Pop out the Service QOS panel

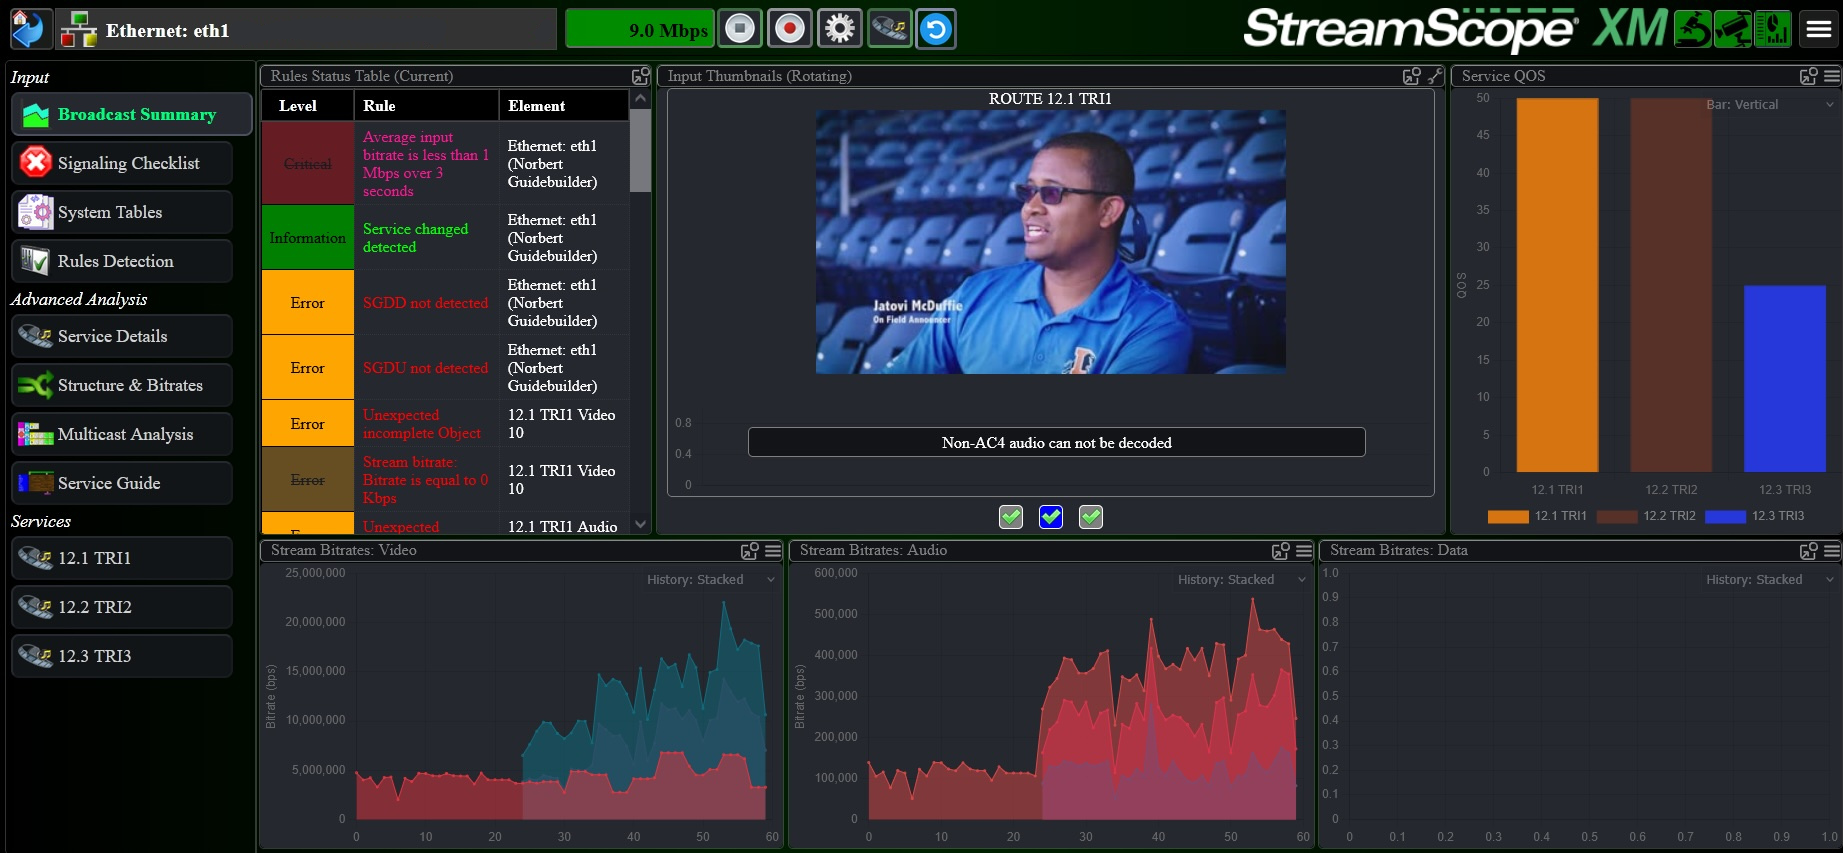[x=1808, y=76]
